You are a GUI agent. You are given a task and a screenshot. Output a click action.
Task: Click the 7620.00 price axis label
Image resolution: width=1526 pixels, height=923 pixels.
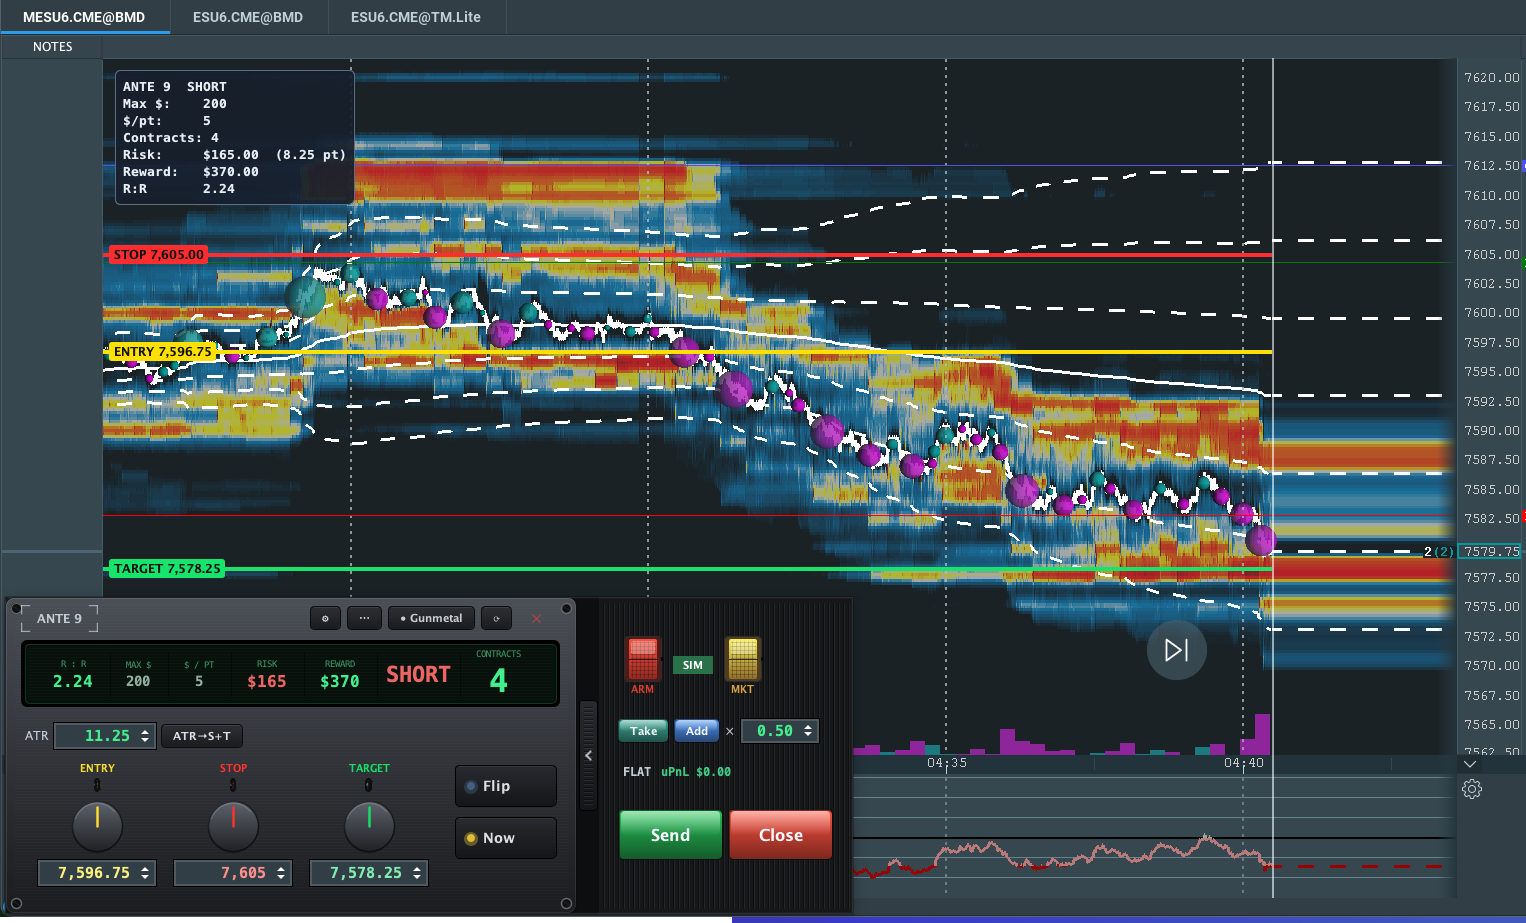point(1491,78)
